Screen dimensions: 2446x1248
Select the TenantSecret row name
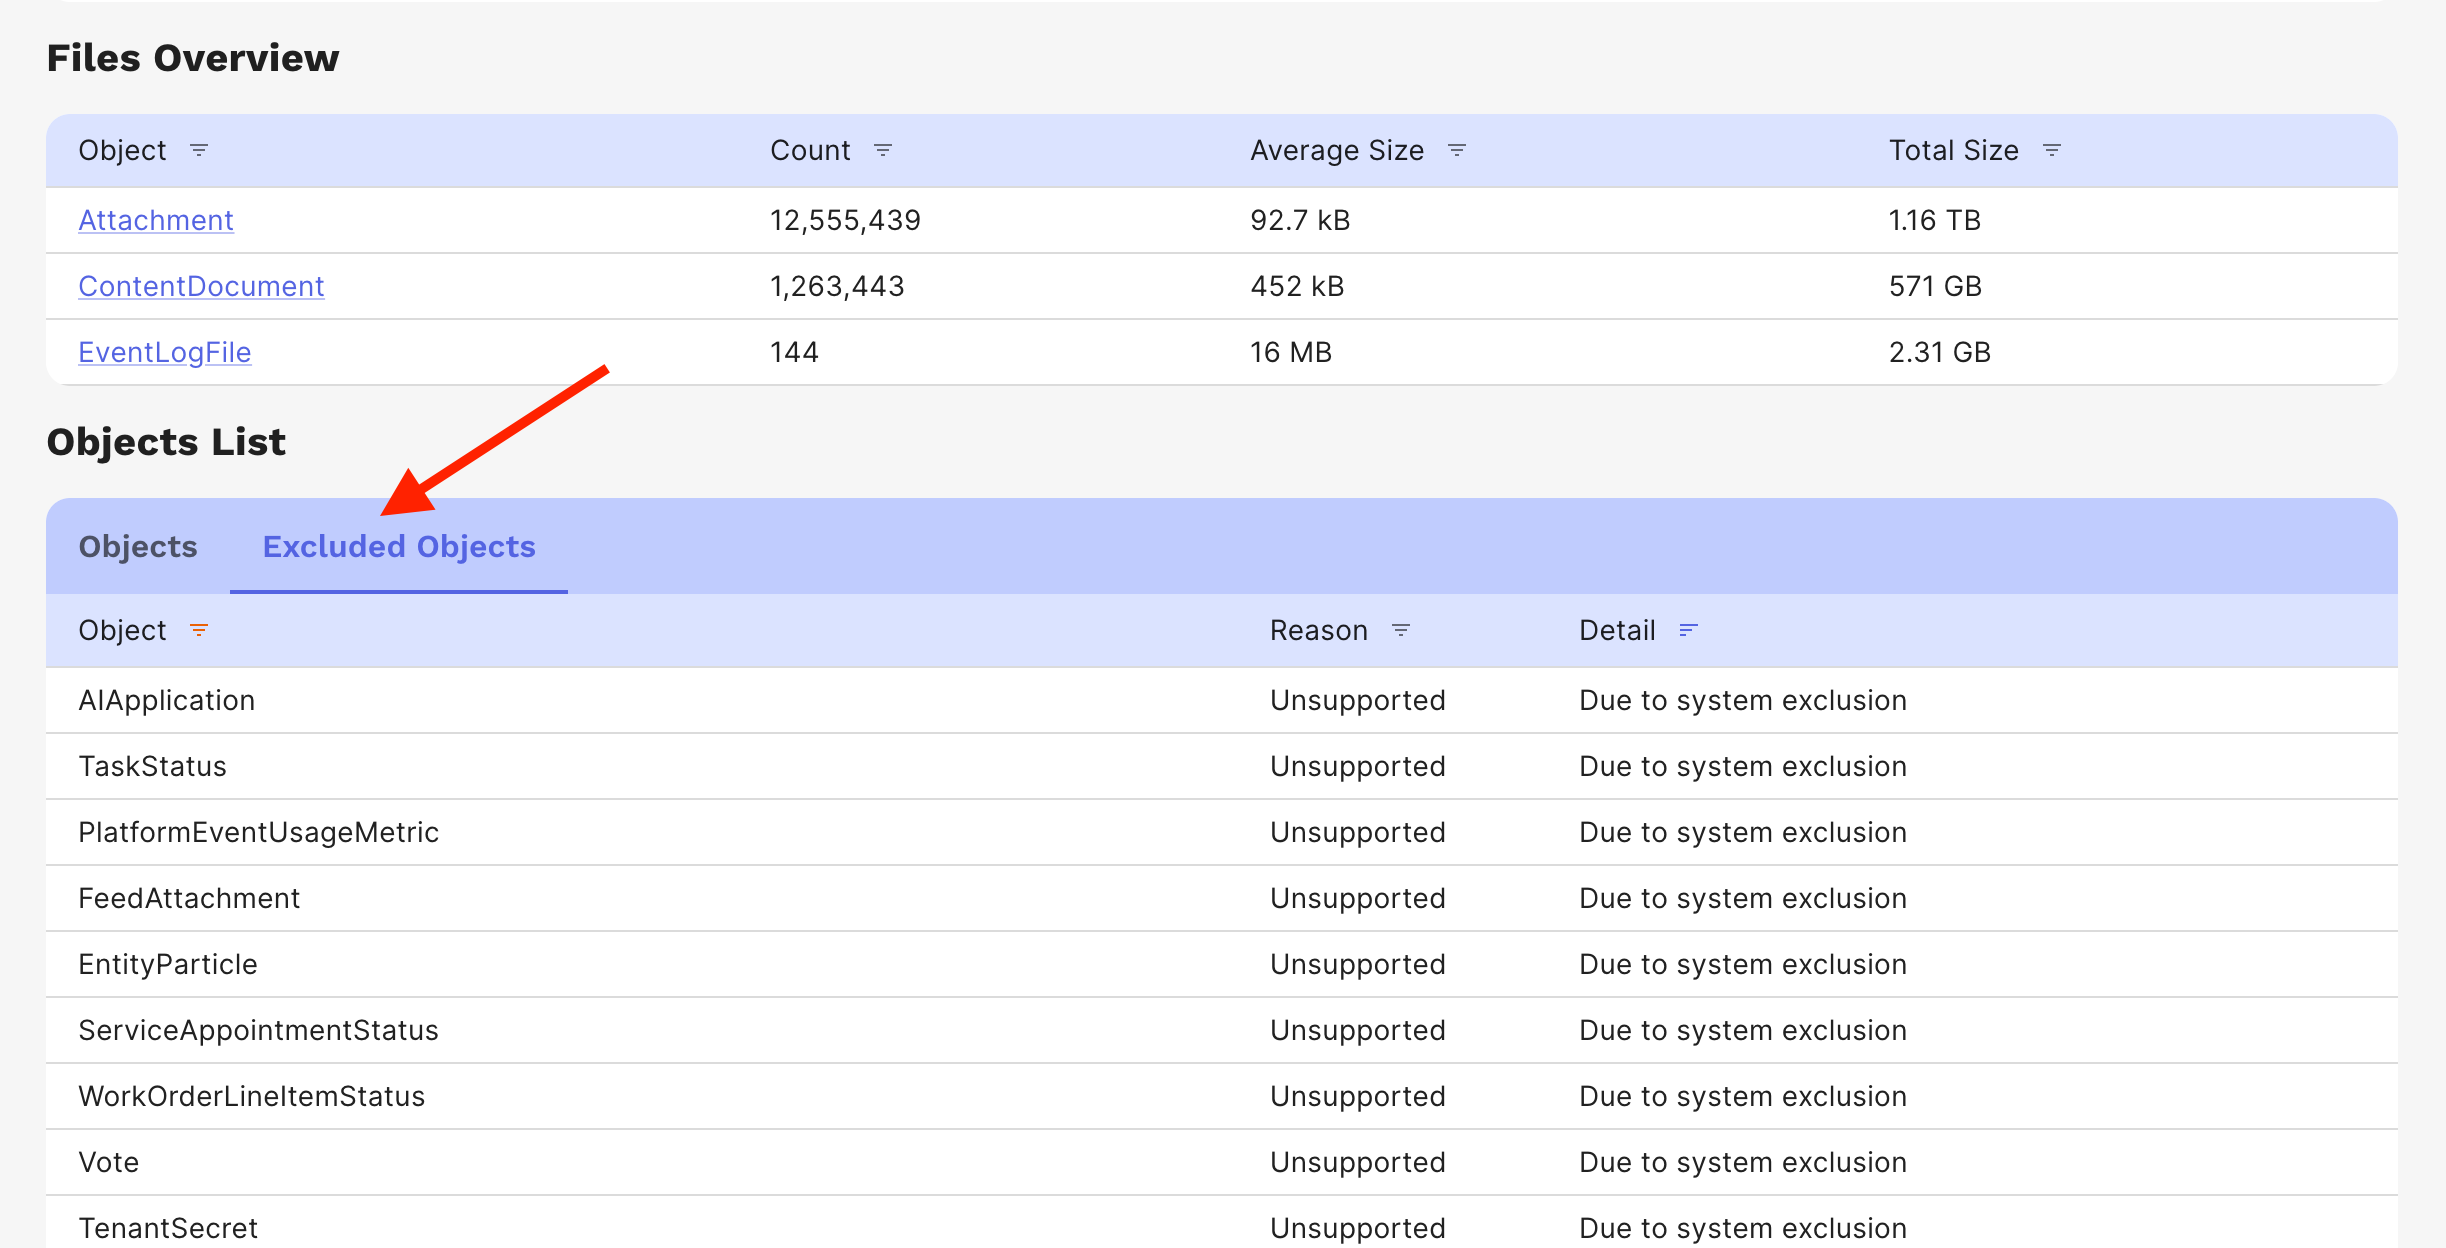coord(168,1228)
